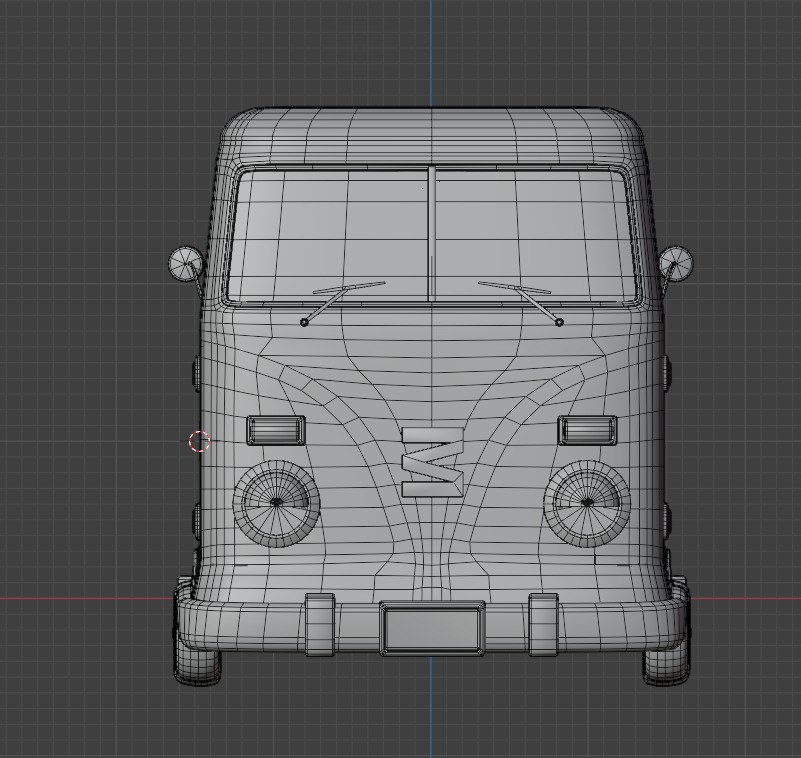This screenshot has width=801, height=758.
Task: Select the right front wheel
Action: click(666, 667)
